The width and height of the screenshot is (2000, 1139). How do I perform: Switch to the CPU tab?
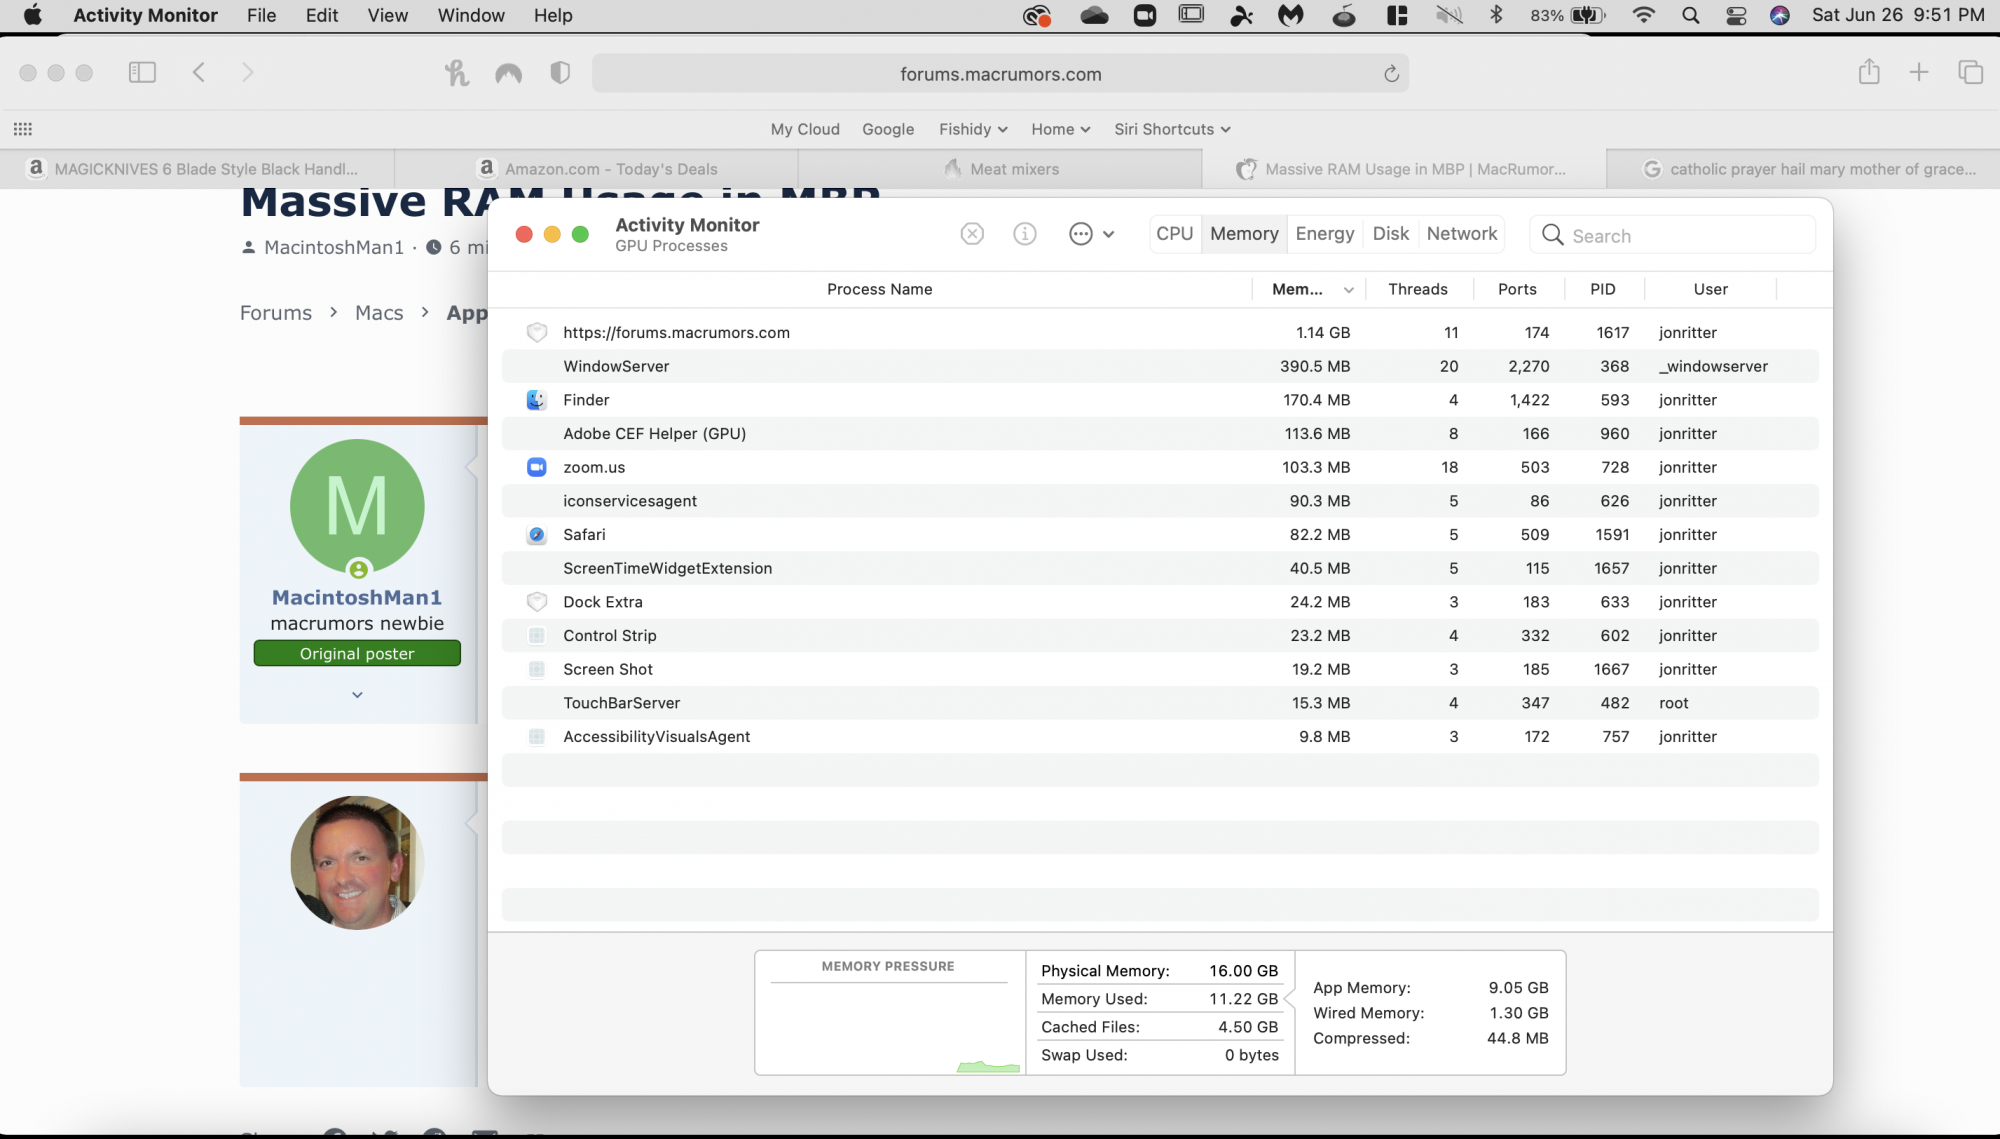[1174, 234]
